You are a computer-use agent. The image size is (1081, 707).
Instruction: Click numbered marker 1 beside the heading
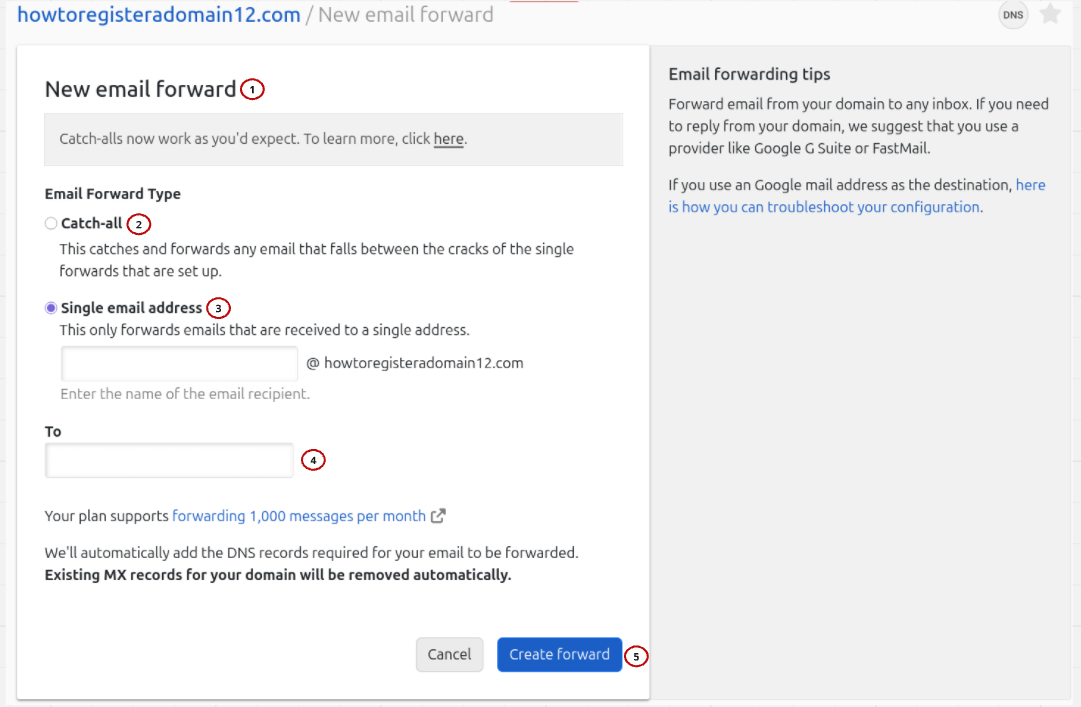[252, 90]
